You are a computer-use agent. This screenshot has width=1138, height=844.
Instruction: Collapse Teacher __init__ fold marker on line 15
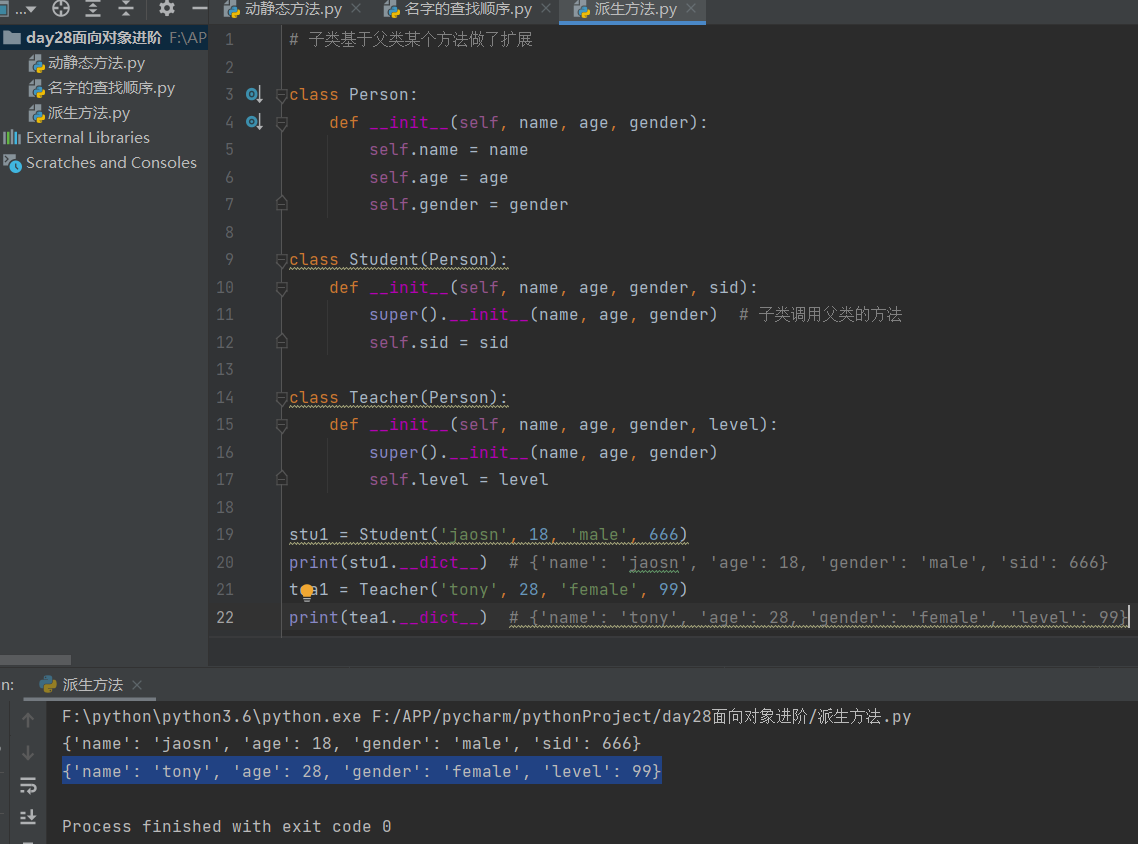tap(282, 425)
